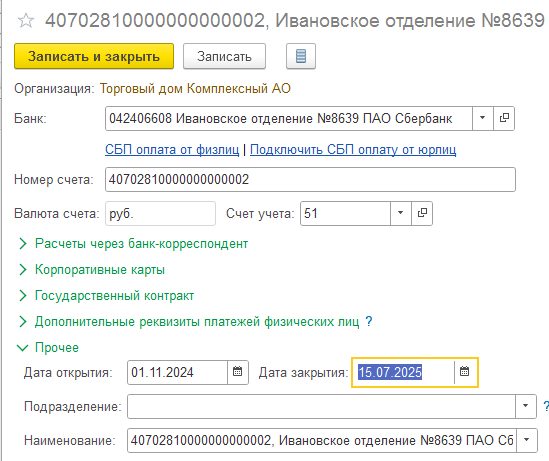Click Записать и закрыть button
Image resolution: width=549 pixels, height=461 pixels.
pyautogui.click(x=94, y=56)
